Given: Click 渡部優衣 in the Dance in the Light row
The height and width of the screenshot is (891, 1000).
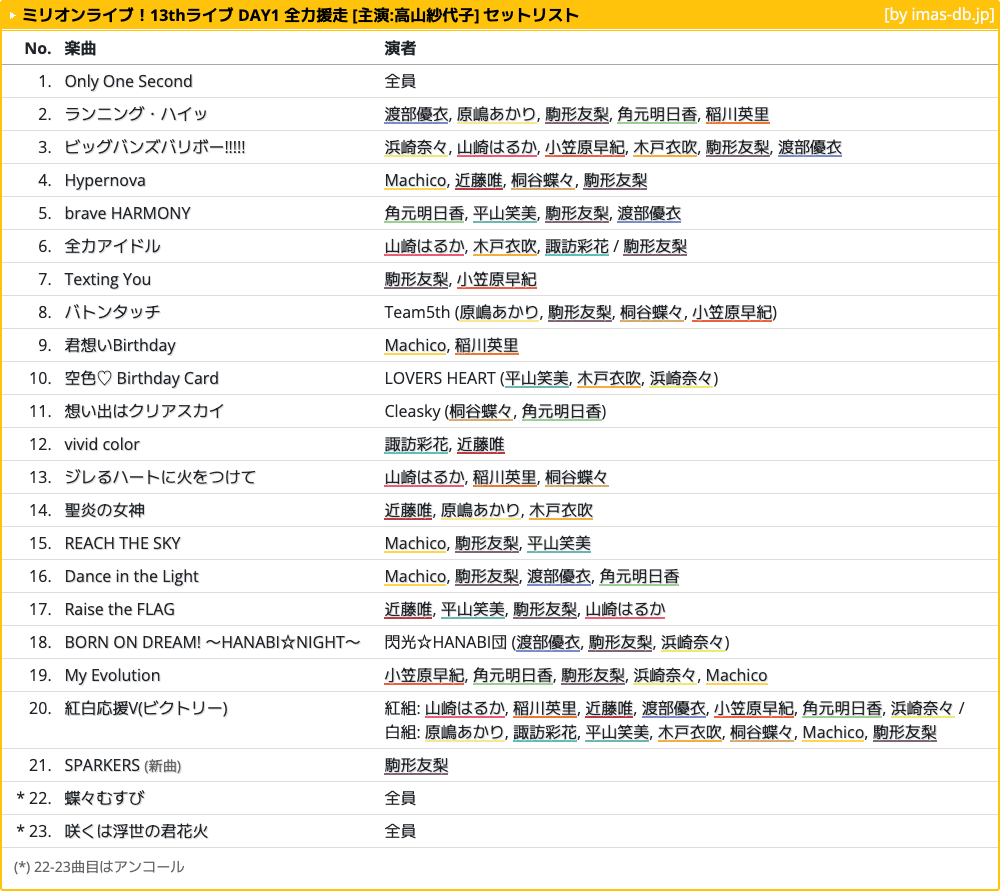Looking at the screenshot, I should tap(559, 577).
